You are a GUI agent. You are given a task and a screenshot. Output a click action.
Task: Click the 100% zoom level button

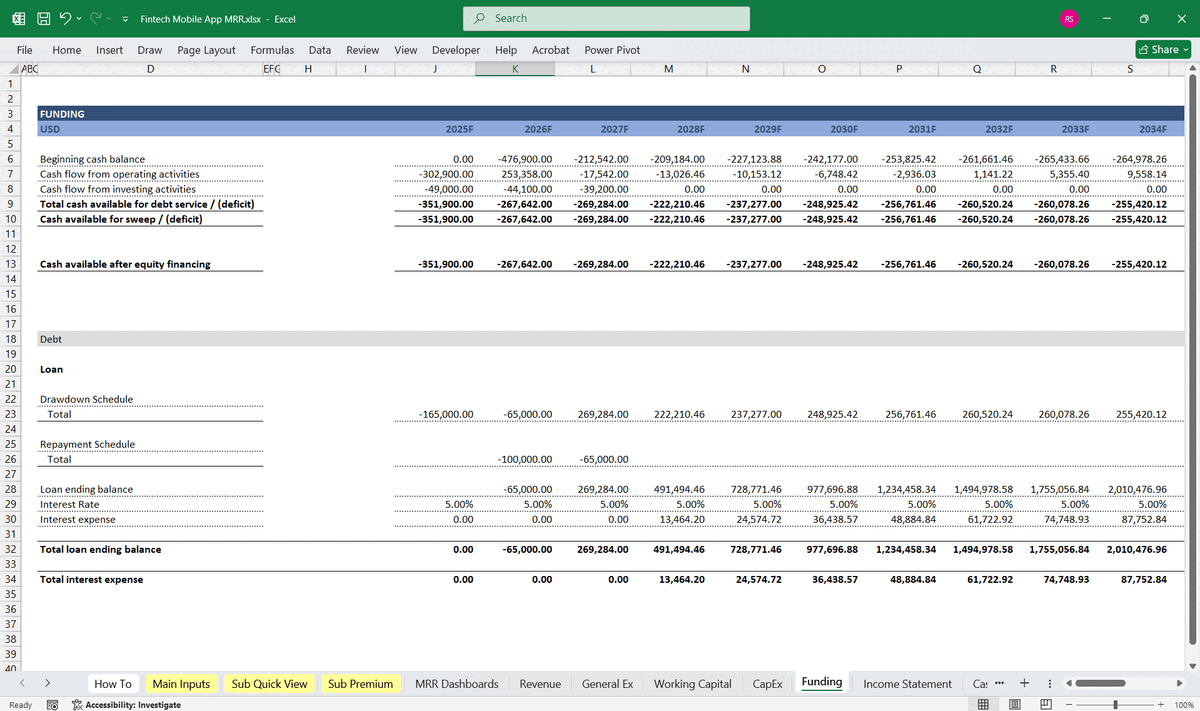(1184, 704)
